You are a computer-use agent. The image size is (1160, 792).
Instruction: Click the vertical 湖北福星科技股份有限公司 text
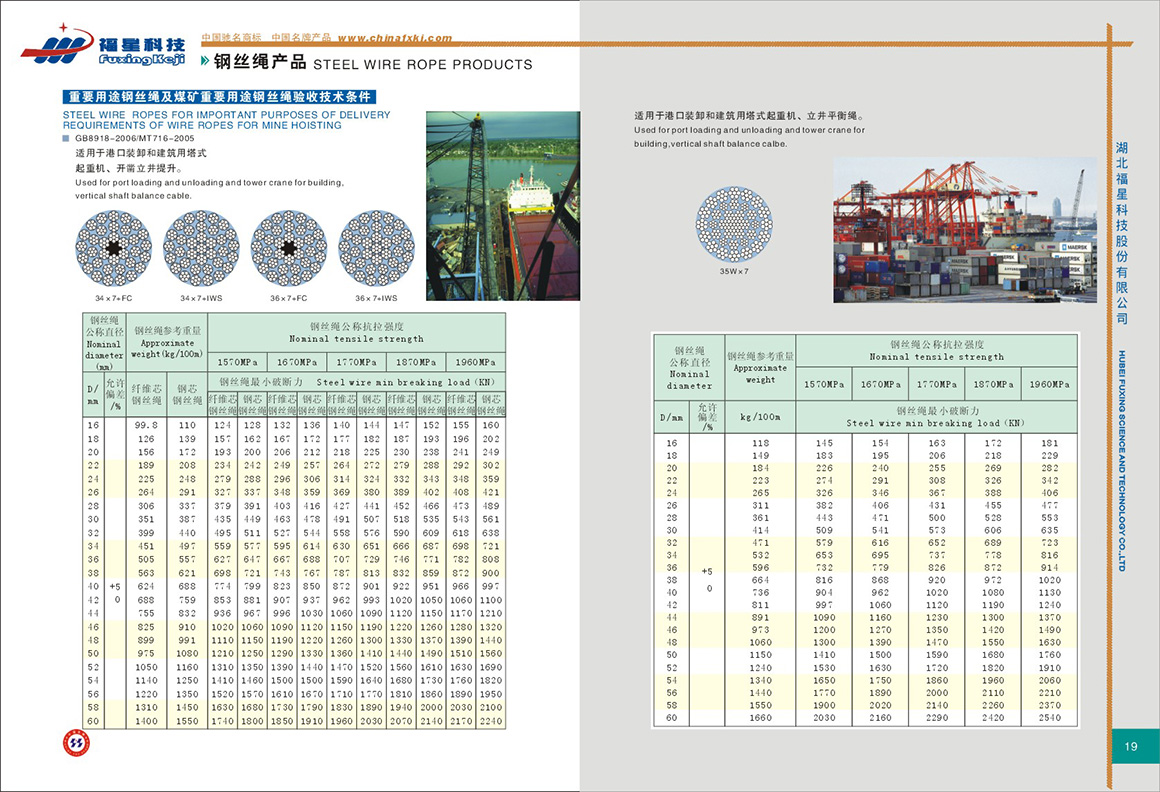[x=1122, y=232]
